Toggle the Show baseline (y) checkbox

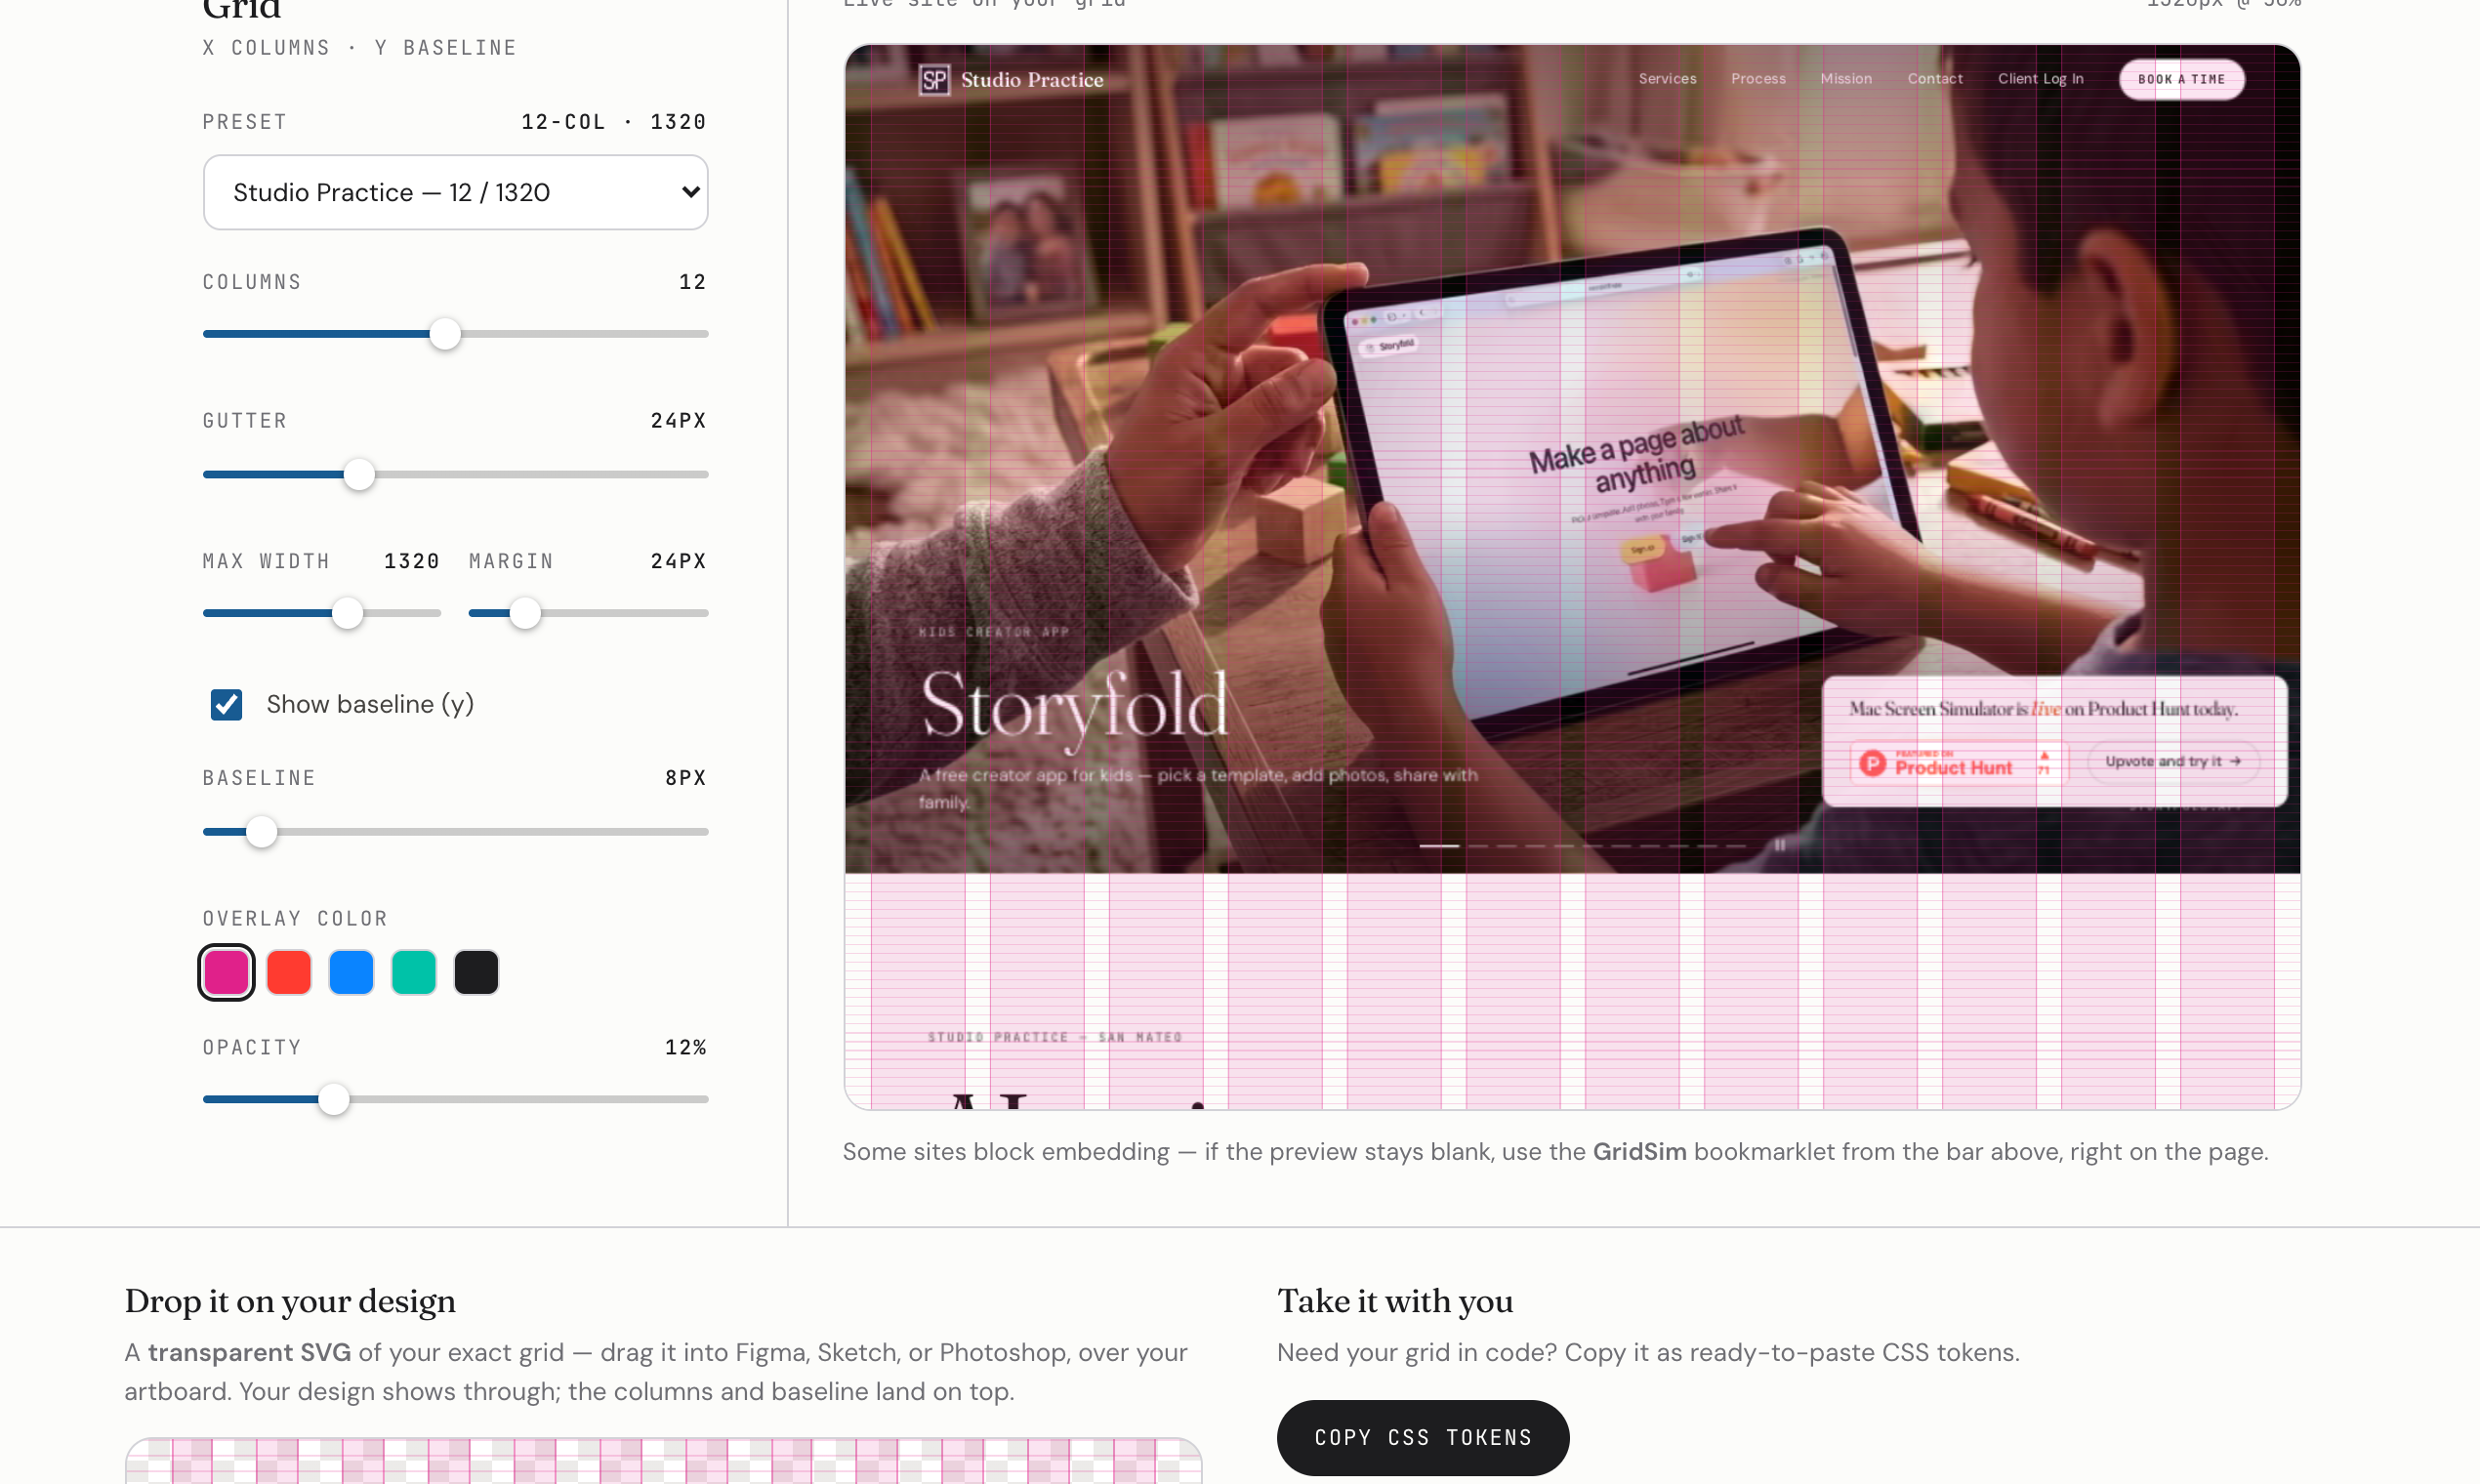(x=227, y=705)
